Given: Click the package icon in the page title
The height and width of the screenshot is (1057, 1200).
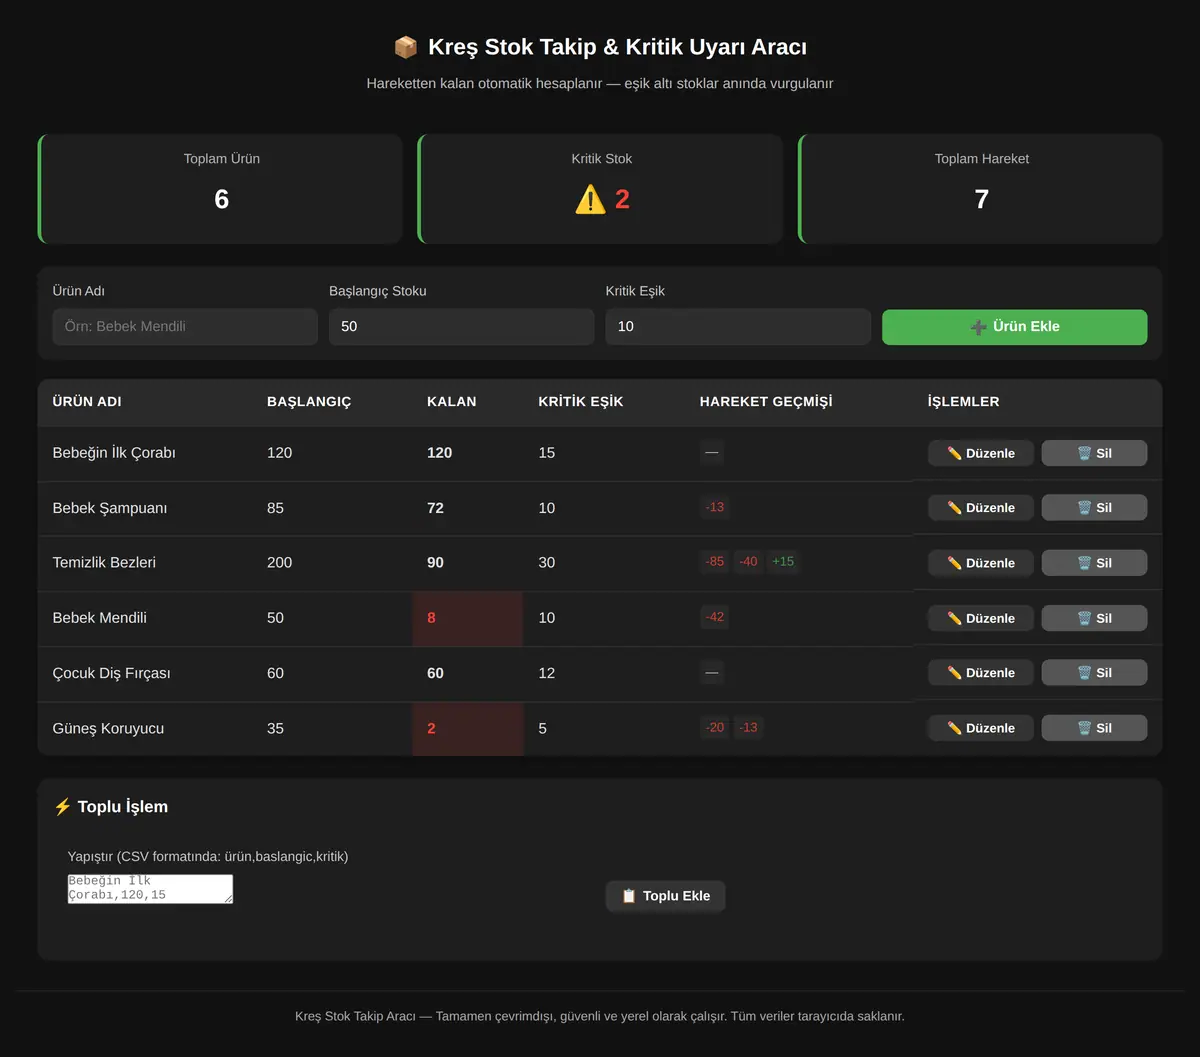Looking at the screenshot, I should 405,47.
